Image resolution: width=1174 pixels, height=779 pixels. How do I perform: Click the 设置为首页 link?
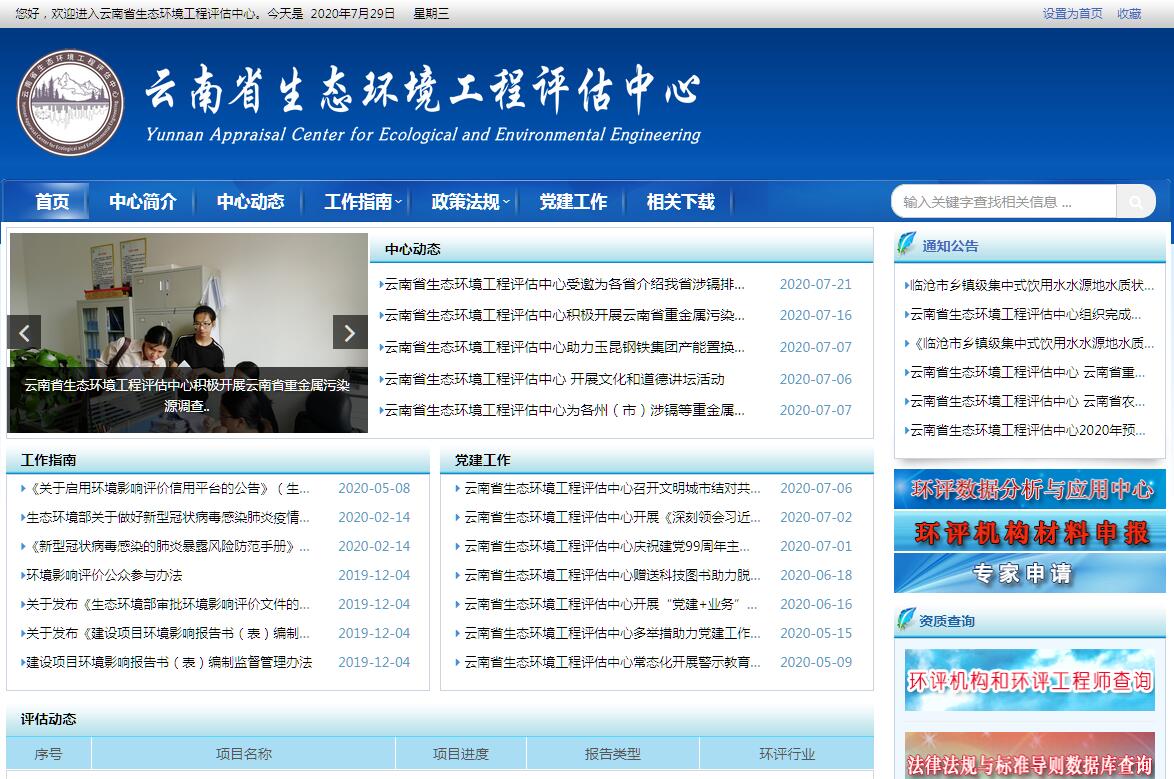click(x=1072, y=14)
